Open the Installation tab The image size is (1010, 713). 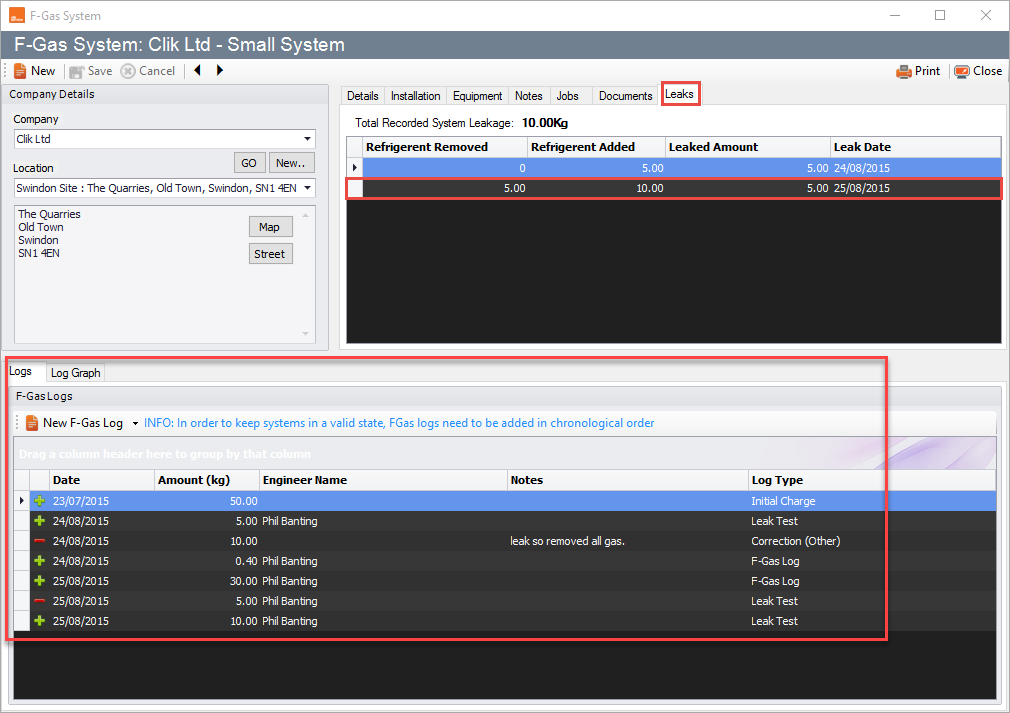pyautogui.click(x=415, y=96)
